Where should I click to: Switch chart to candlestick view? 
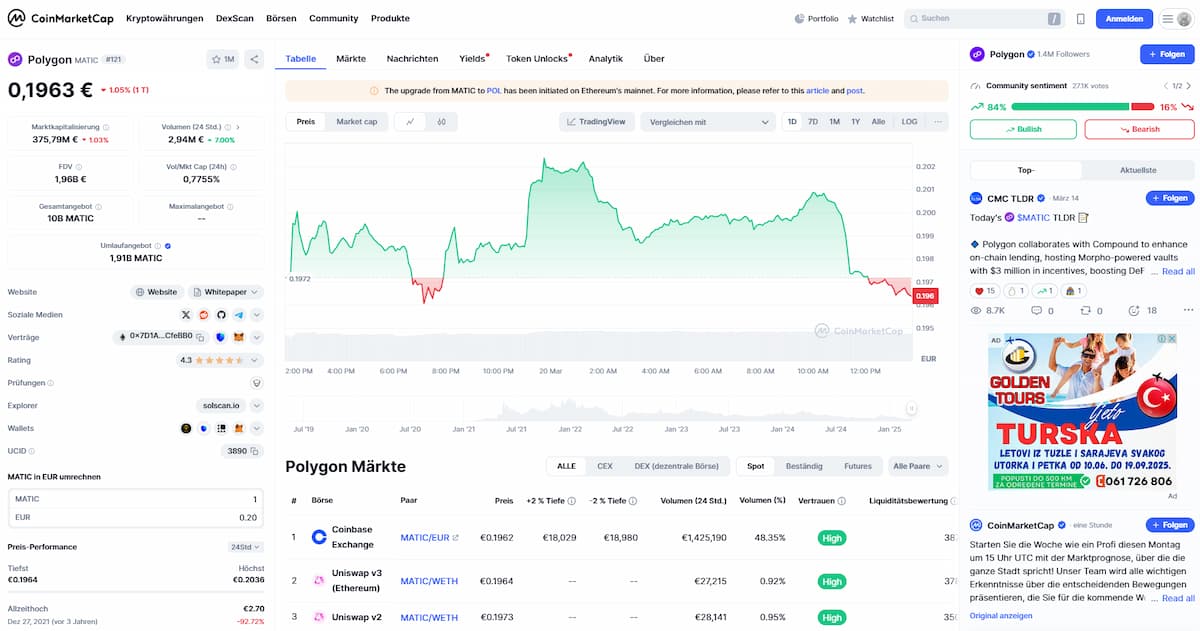pos(441,122)
